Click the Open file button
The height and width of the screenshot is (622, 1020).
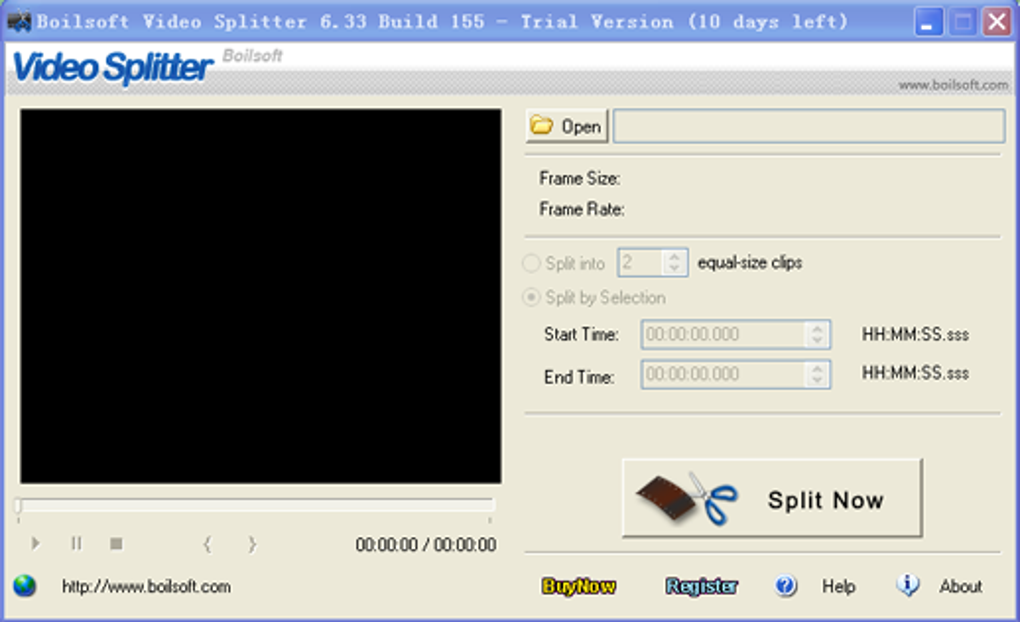(567, 126)
